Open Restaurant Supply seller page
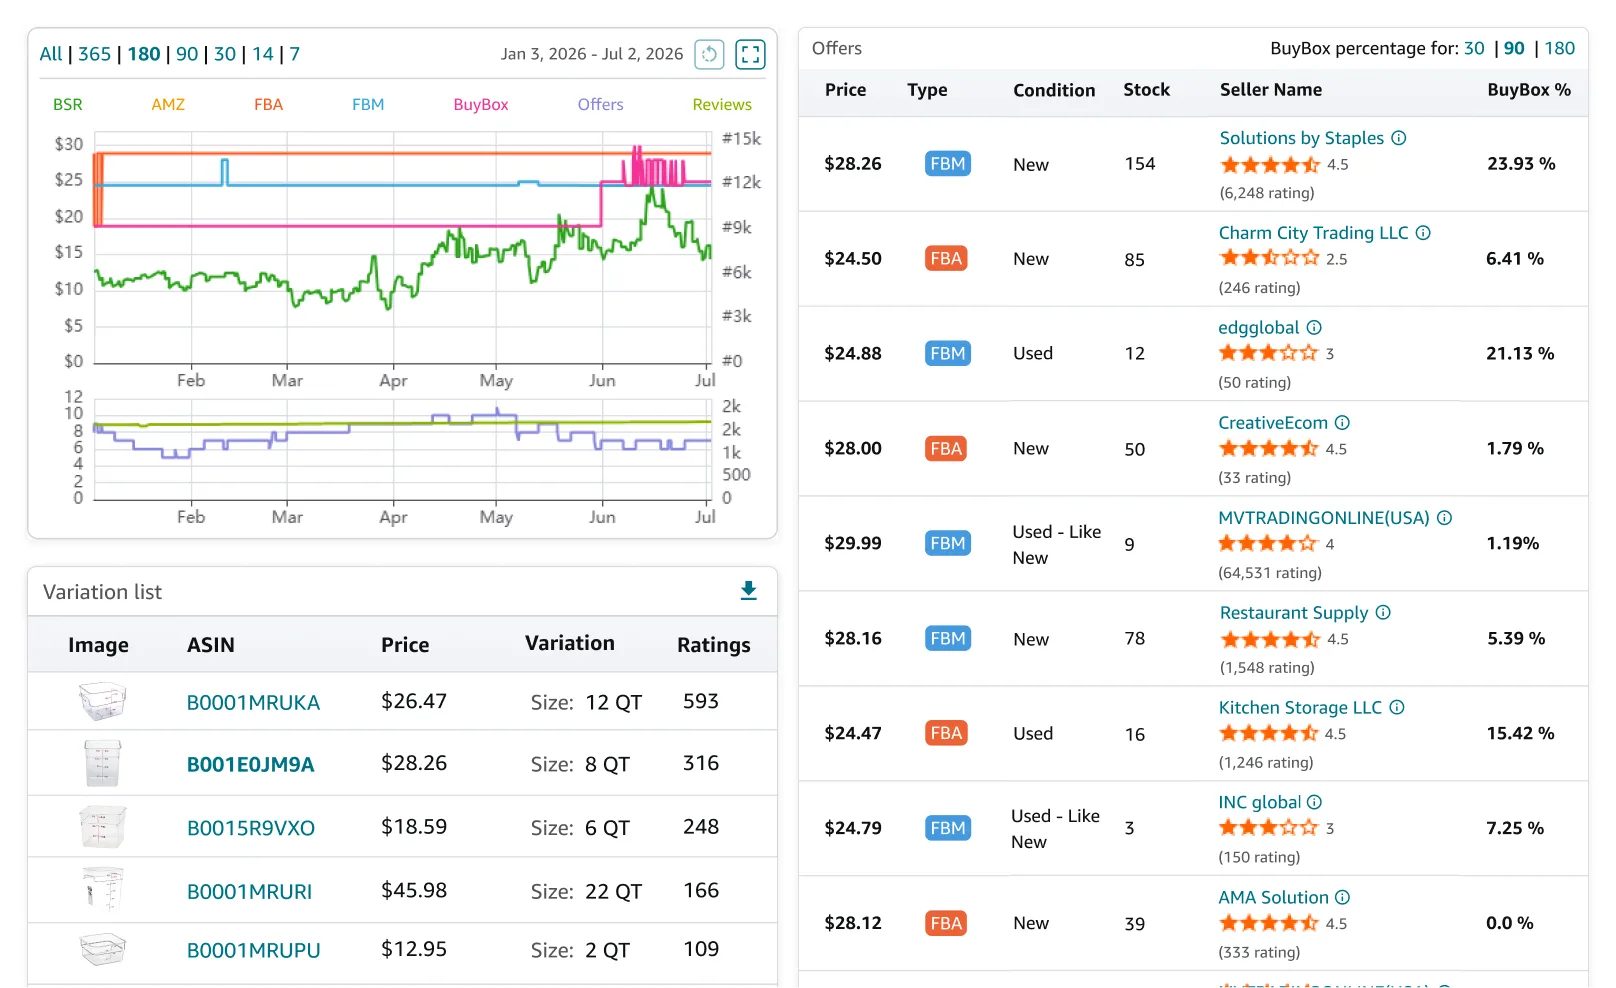The image size is (1616, 988). (x=1293, y=613)
